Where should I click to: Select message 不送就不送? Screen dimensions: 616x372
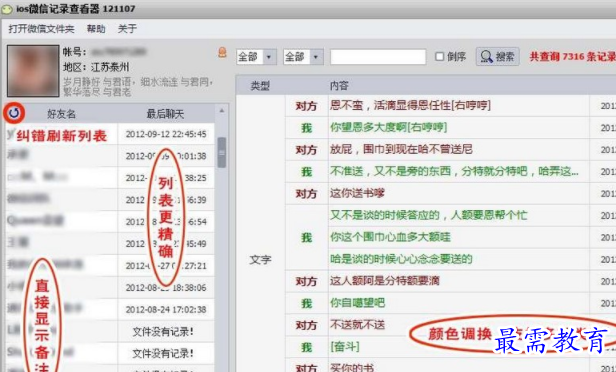[x=358, y=325]
